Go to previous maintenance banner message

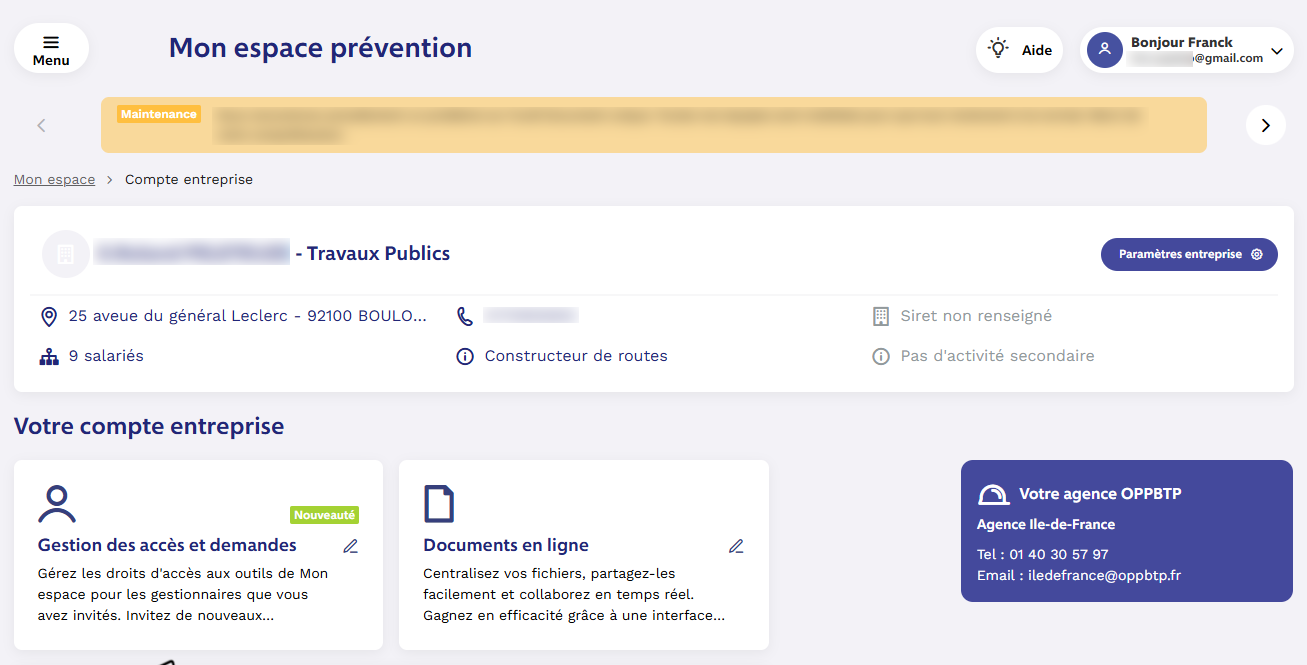[x=41, y=125]
